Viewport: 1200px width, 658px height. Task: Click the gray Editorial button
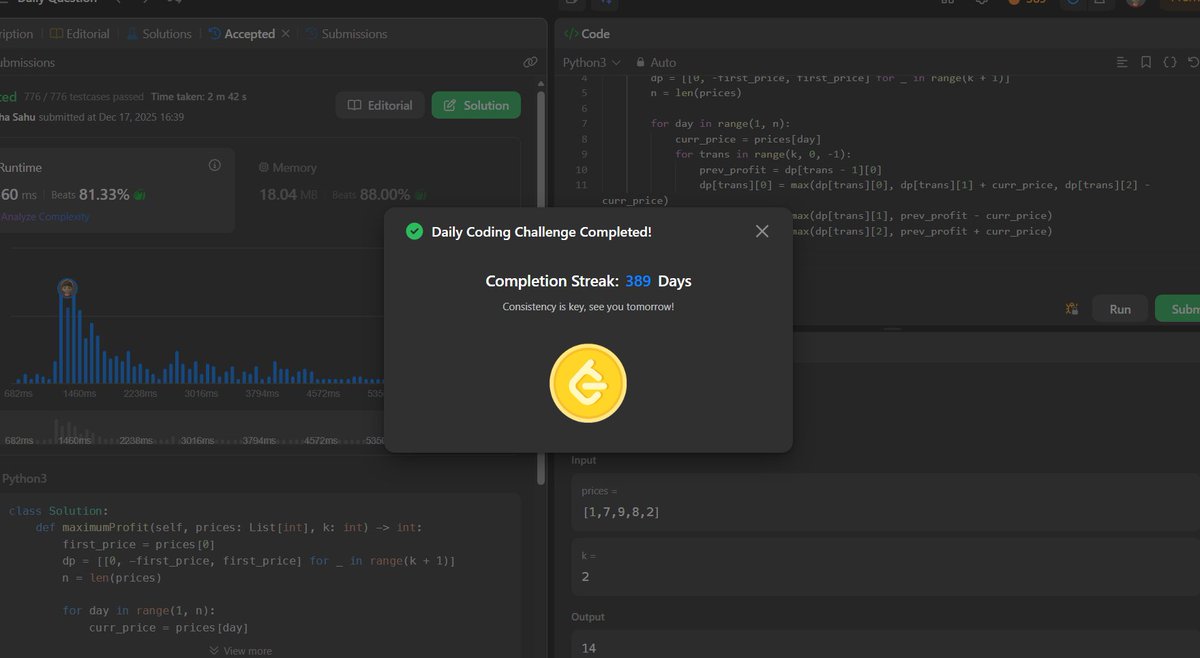[x=380, y=105]
